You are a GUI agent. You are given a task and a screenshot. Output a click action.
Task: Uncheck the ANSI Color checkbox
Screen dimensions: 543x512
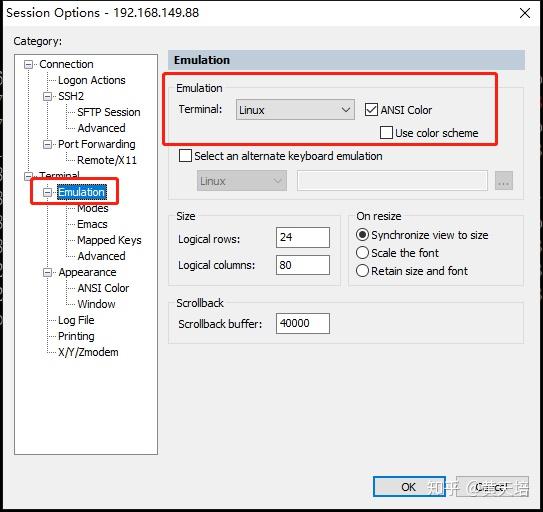(371, 110)
